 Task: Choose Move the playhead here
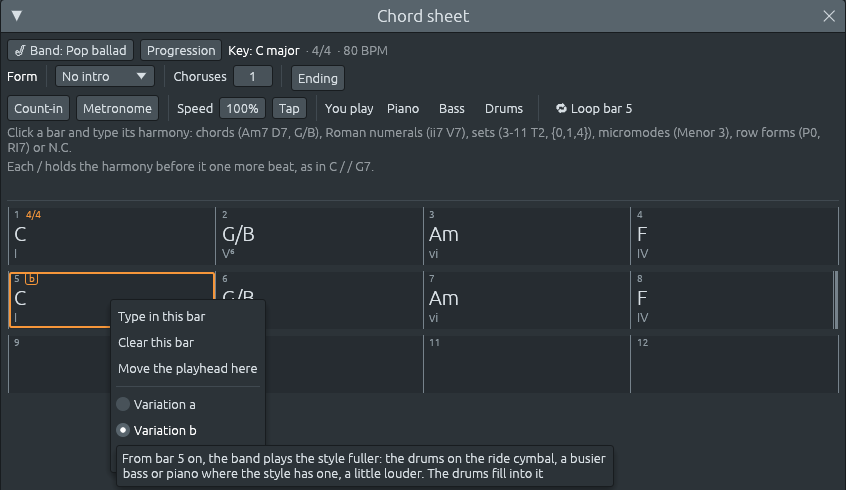tap(188, 369)
